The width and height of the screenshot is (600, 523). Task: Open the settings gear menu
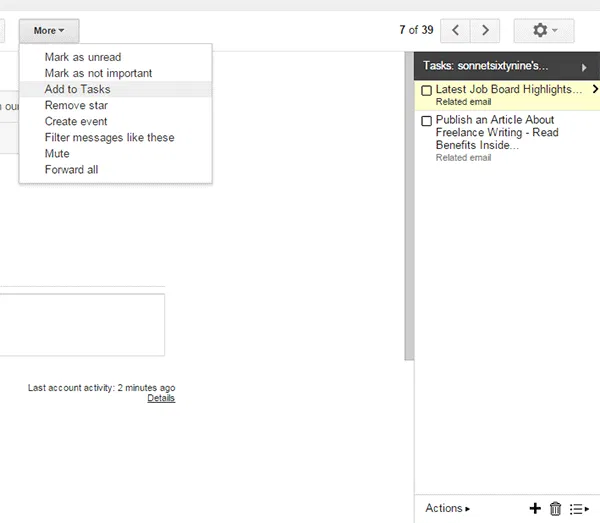coord(543,31)
